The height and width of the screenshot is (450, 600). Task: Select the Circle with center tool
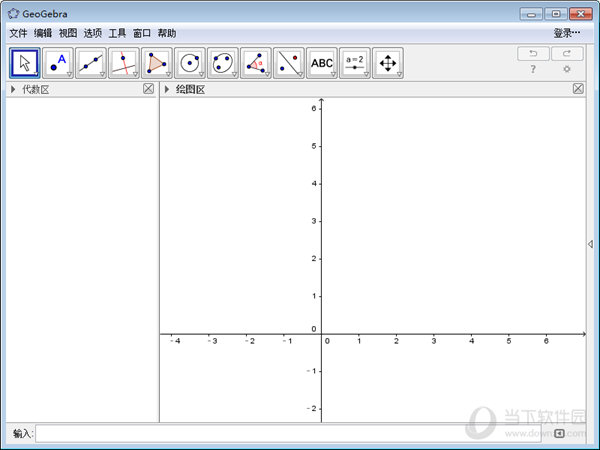pyautogui.click(x=190, y=63)
